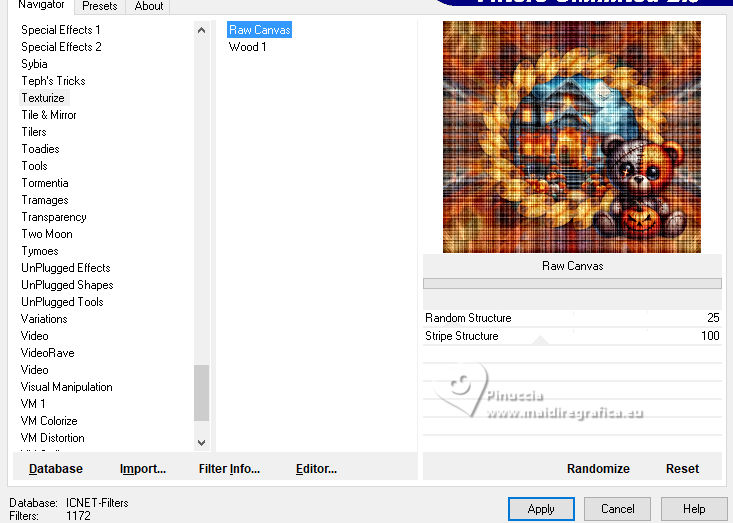This screenshot has height=523, width=733.
Task: Select Visual Manipulation category
Action: 66,387
